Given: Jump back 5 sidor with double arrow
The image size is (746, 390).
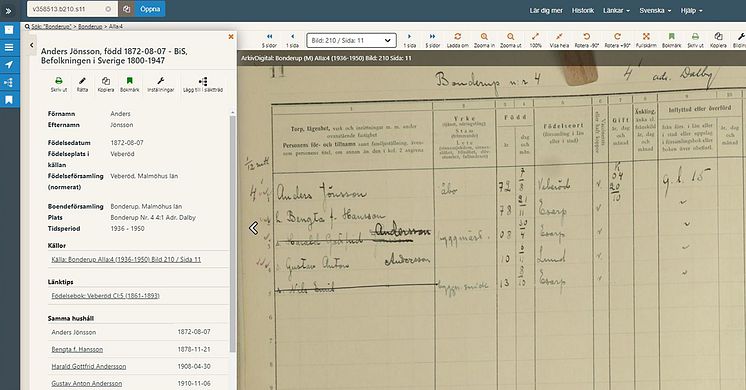Looking at the screenshot, I should tap(269, 37).
